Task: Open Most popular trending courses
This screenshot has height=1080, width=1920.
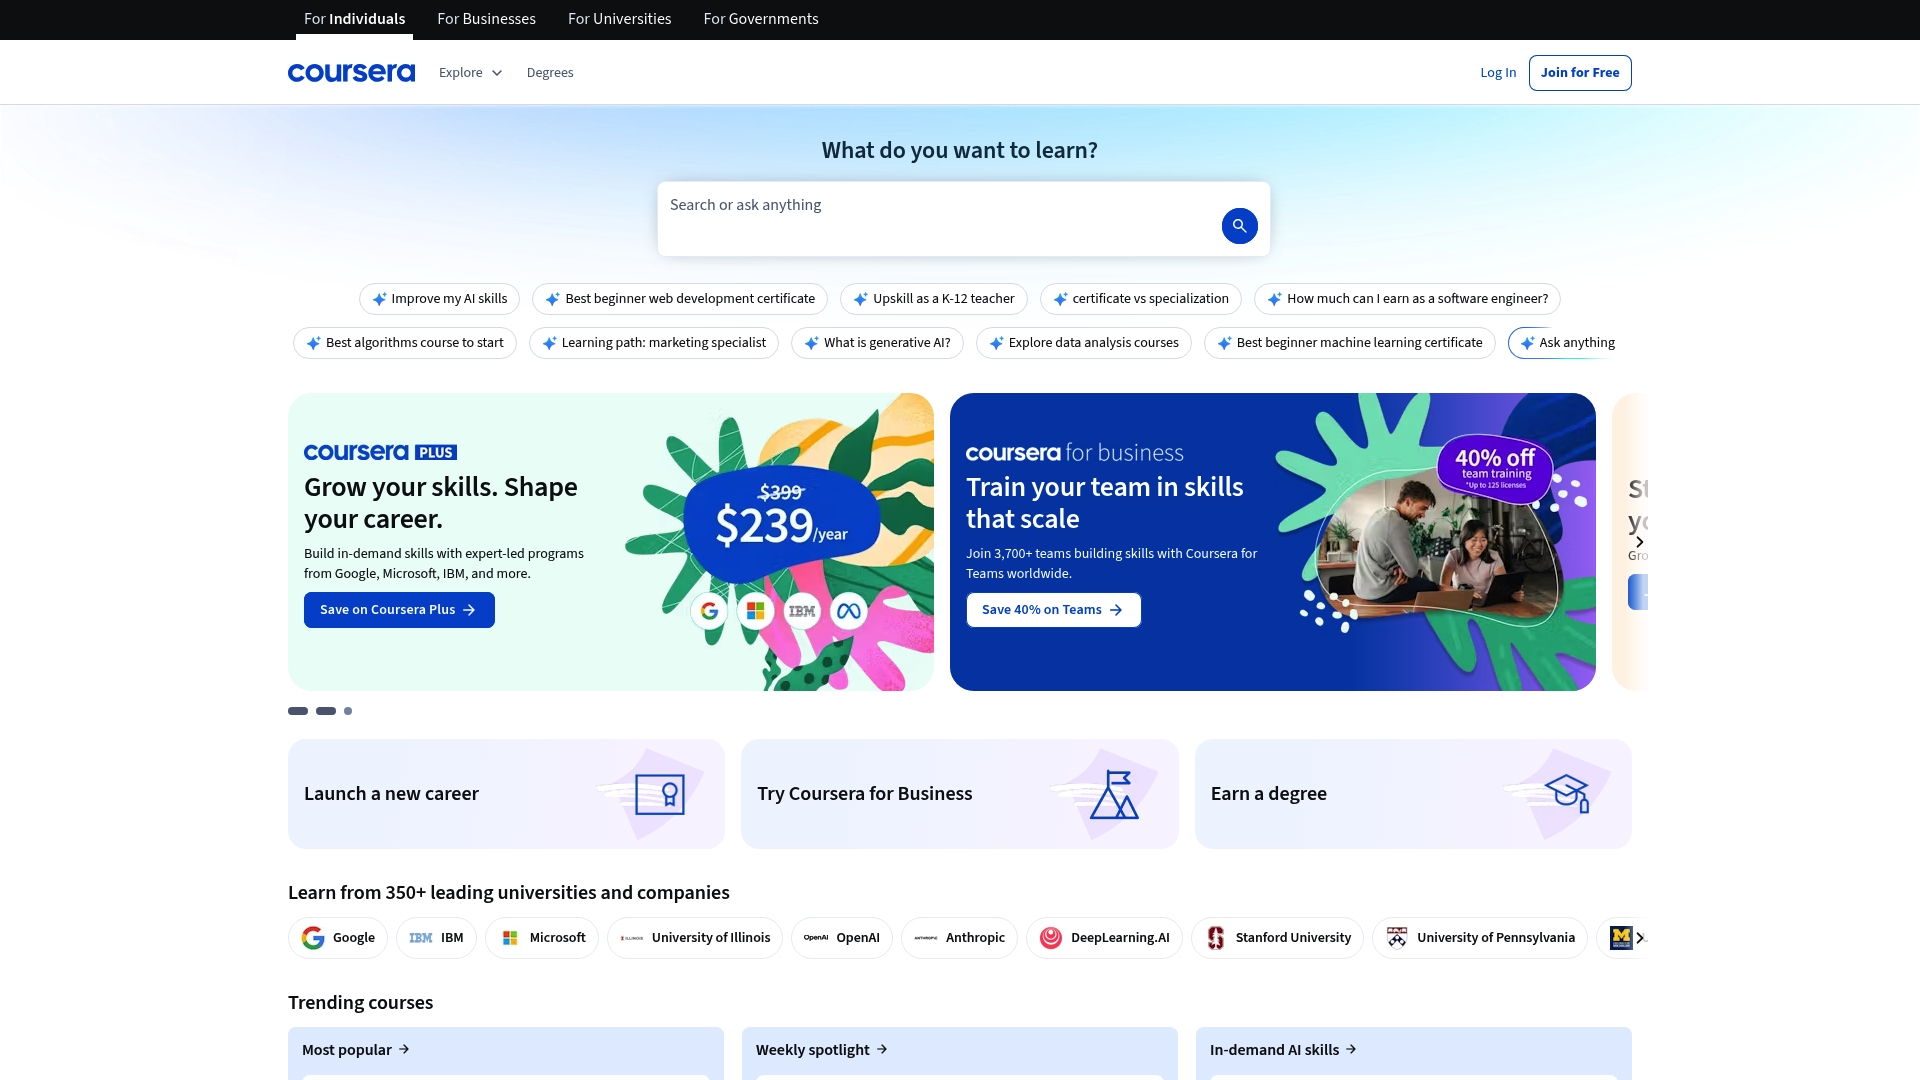Action: (x=356, y=1050)
